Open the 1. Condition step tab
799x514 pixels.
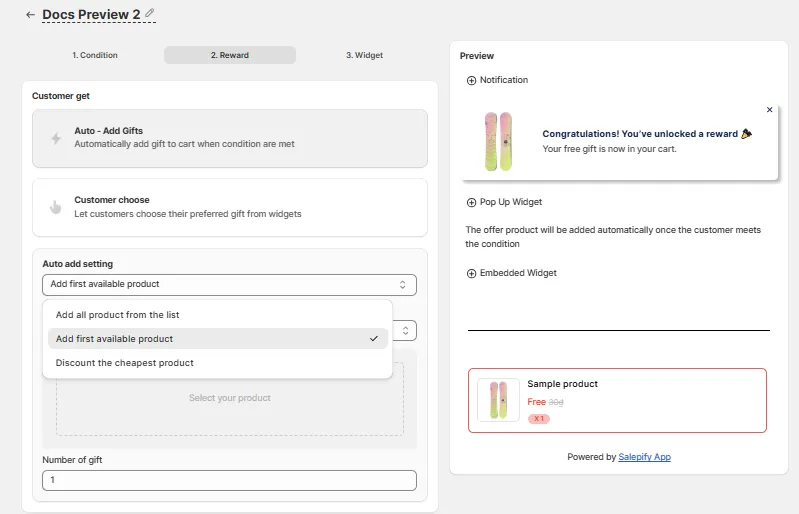coord(95,55)
